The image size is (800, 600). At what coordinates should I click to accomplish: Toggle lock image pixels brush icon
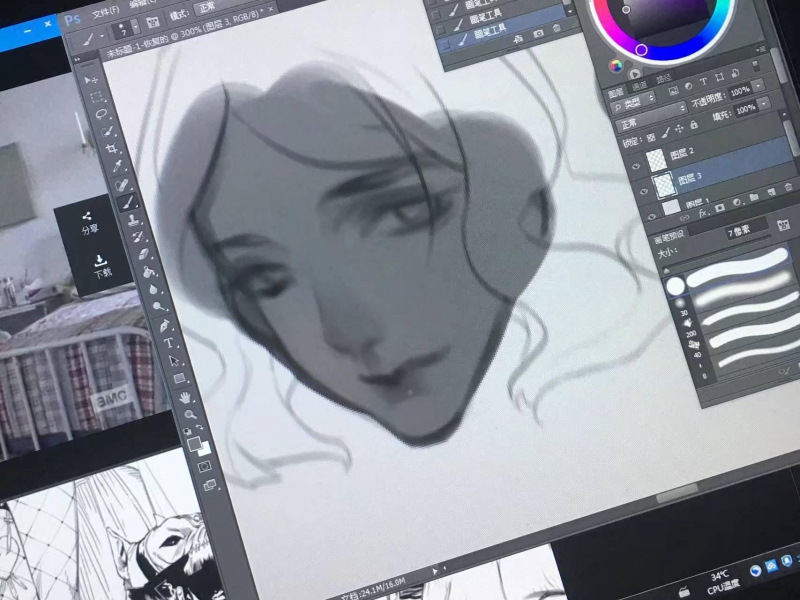click(x=665, y=133)
